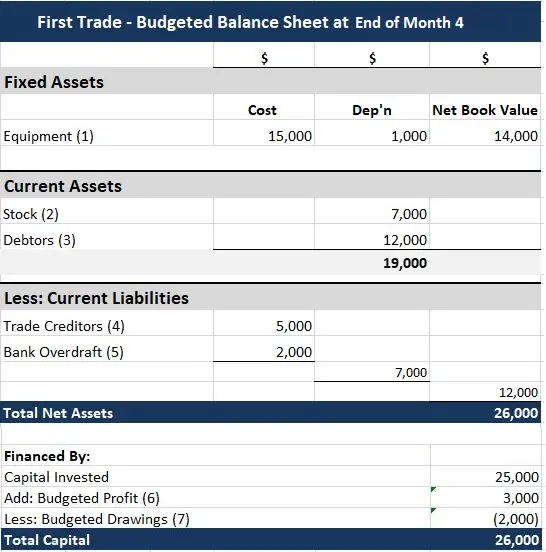Image resolution: width=546 pixels, height=552 pixels.
Task: Click the Equipment cost cell showing 15,000
Action: coord(264,136)
